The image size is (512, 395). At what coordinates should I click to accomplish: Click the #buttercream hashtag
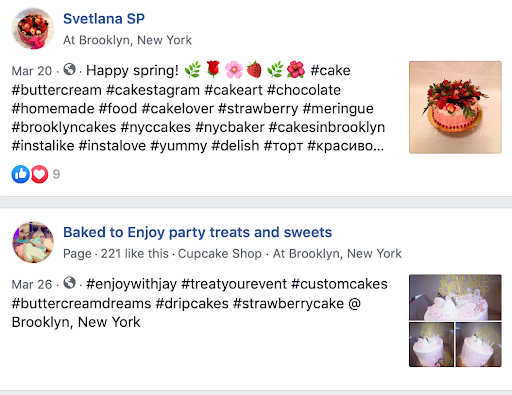tap(57, 90)
